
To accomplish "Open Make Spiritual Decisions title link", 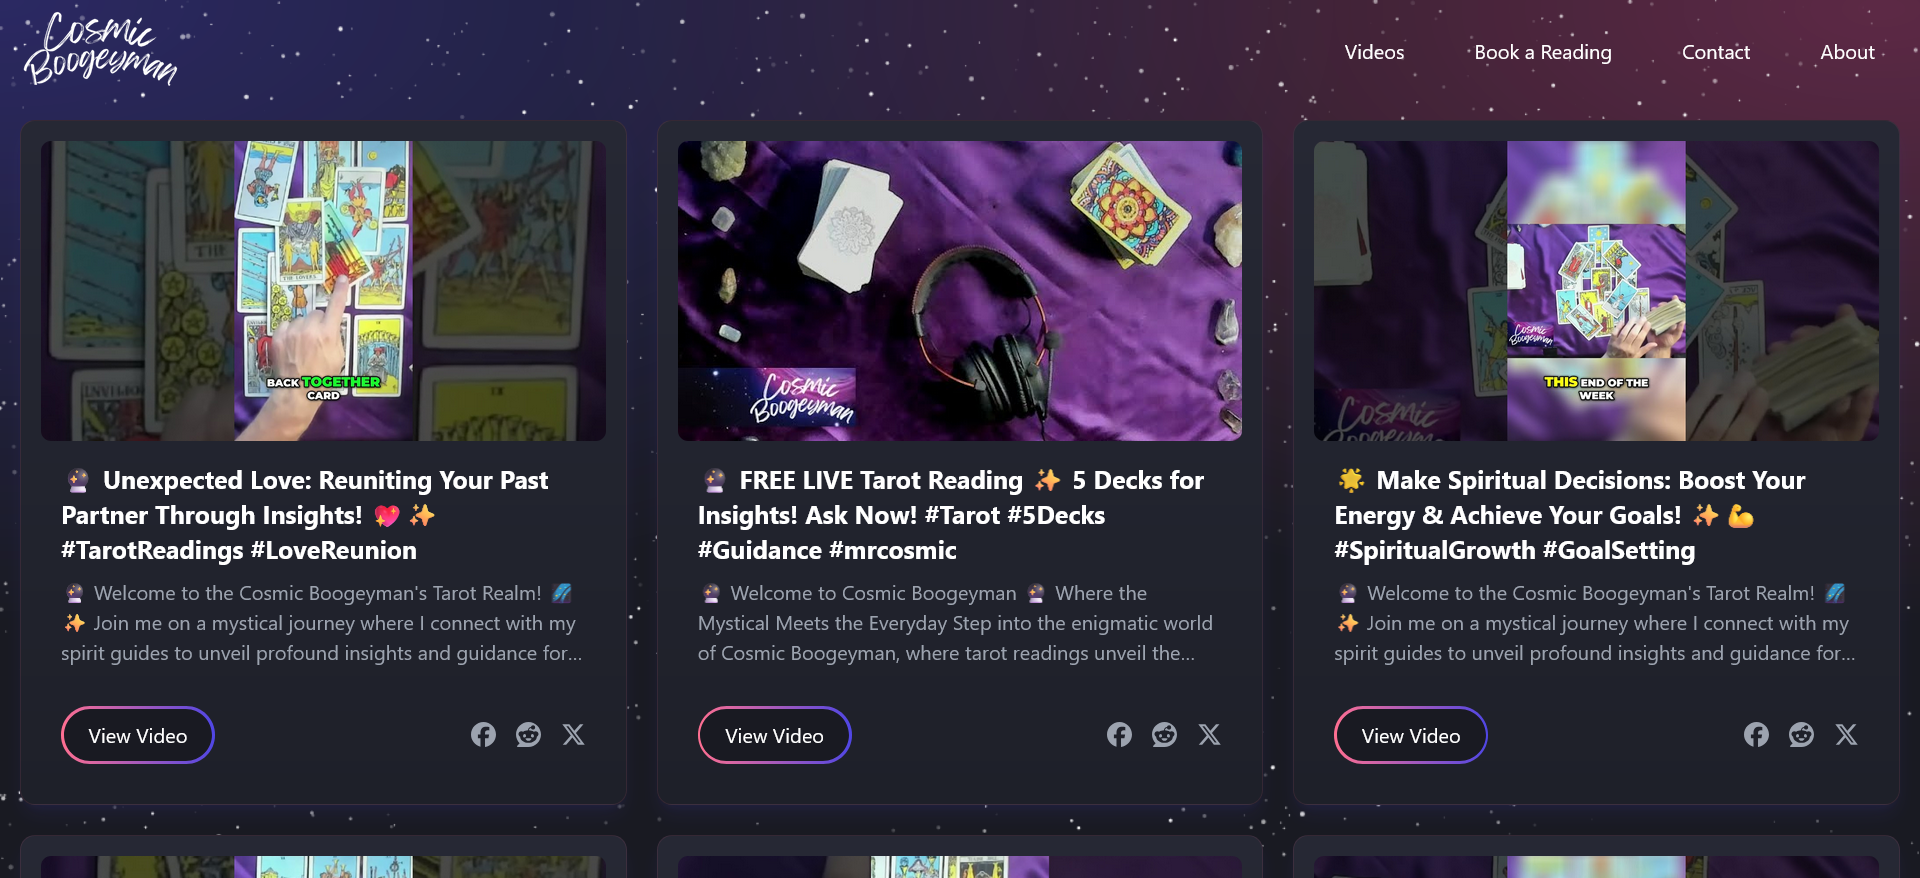I will coord(1590,515).
